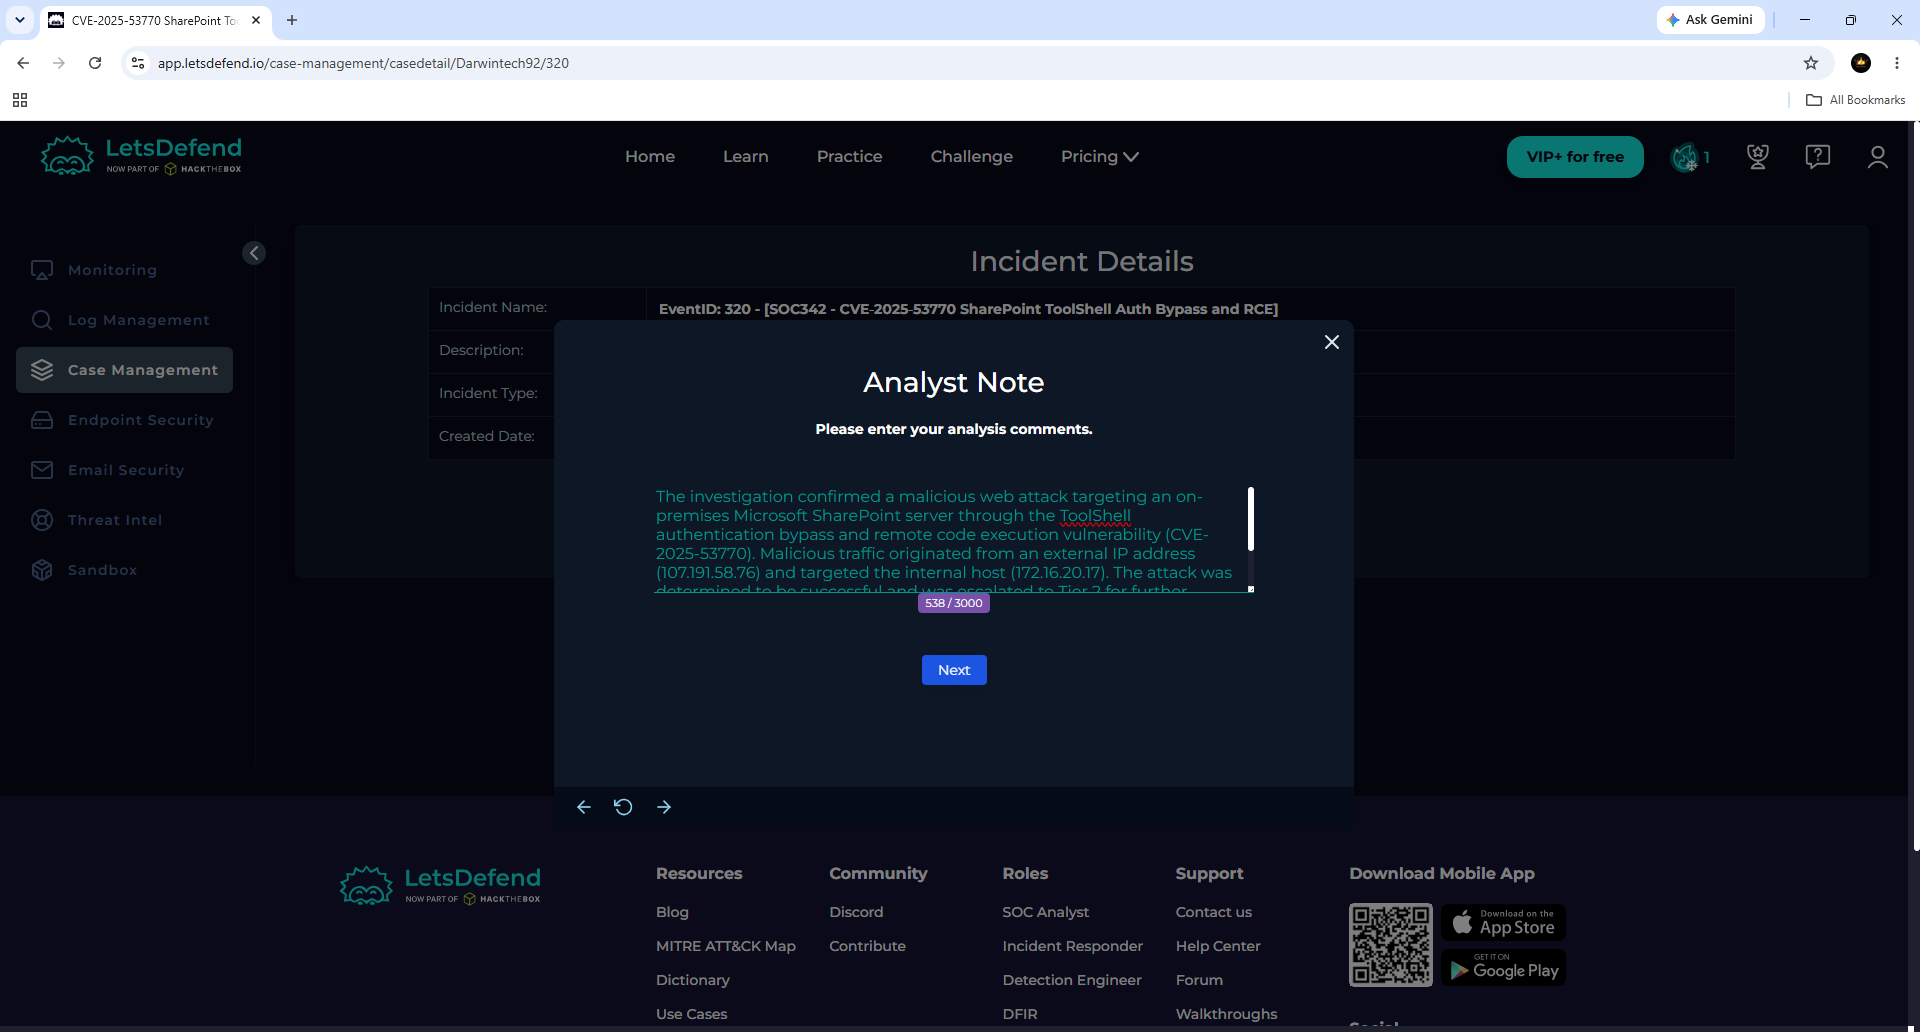Click the Next button in Analyst Note
This screenshot has height=1032, width=1920.
point(954,670)
